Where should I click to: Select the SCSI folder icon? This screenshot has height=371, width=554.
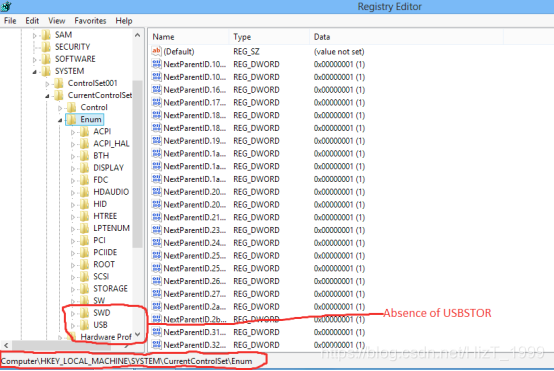pos(84,276)
